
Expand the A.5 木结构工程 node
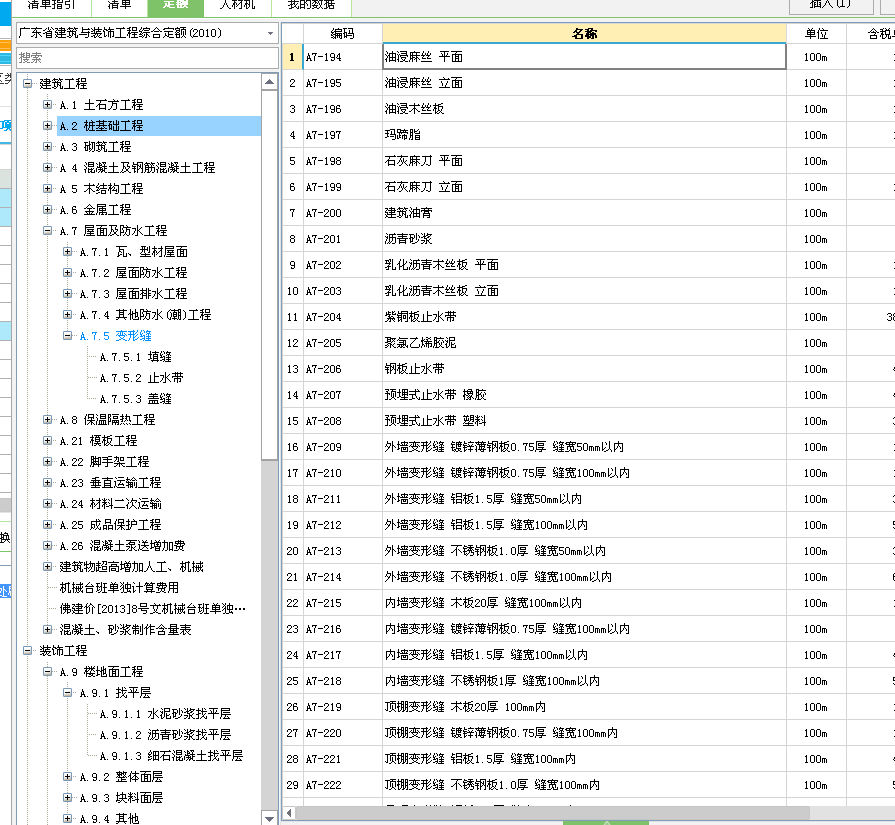pos(47,188)
